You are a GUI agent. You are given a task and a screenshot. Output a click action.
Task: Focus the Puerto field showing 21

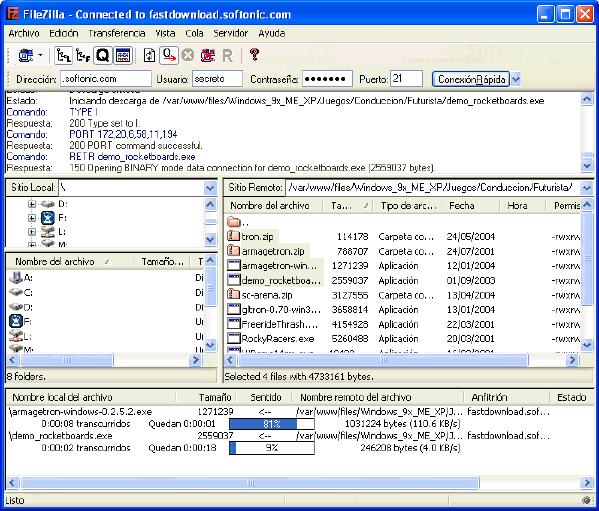coord(406,79)
